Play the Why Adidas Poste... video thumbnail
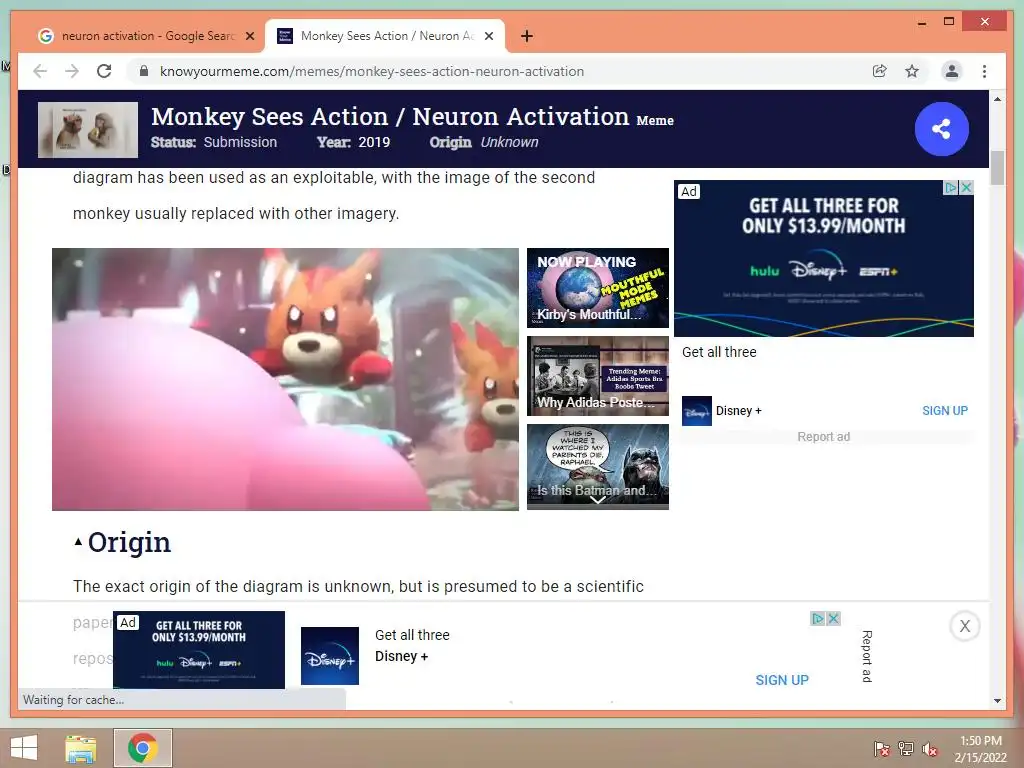This screenshot has height=768, width=1024. pos(598,376)
